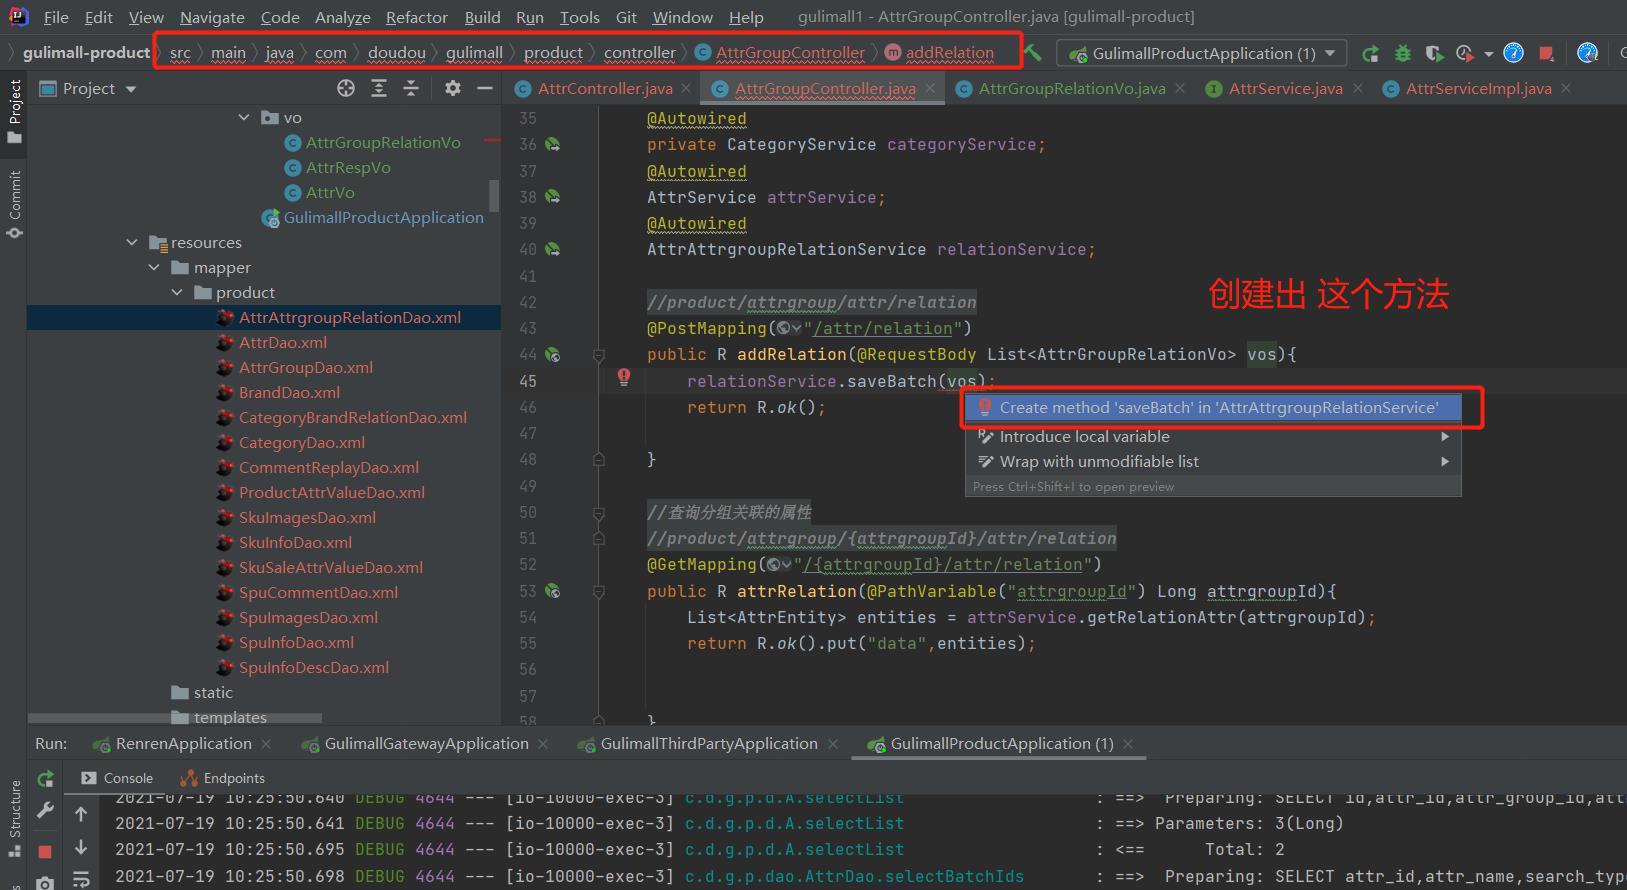Expand all icon in Project panel
Viewport: 1627px width, 890px height.
(379, 88)
